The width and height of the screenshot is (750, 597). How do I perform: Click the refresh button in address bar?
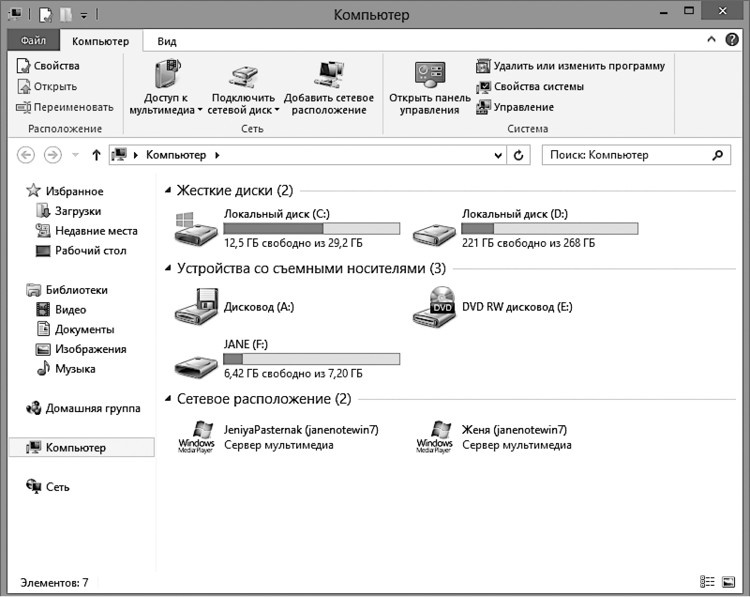click(519, 155)
